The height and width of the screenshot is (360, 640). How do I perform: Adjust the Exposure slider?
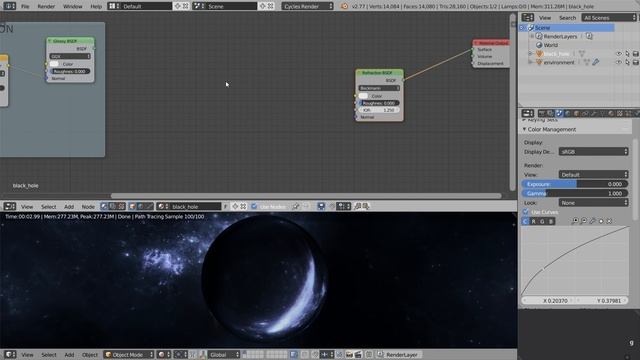click(x=575, y=184)
